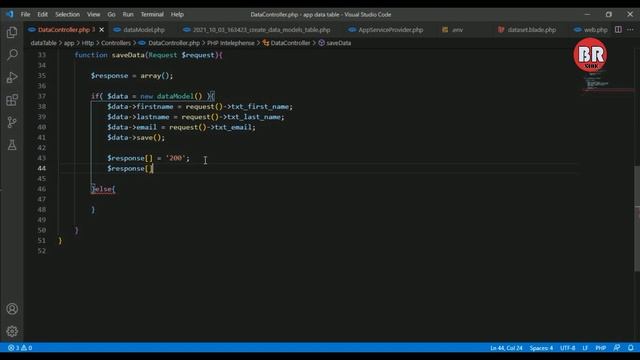
Task: Open the Accounts menu icon
Action: click(12, 309)
